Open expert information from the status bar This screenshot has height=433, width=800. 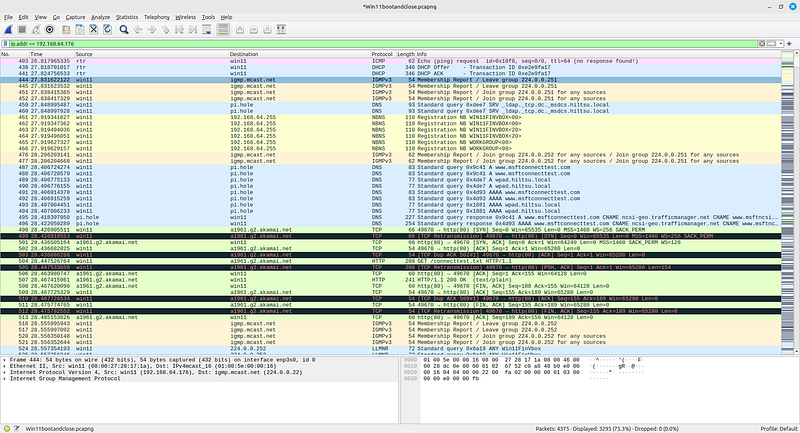(x=7, y=429)
